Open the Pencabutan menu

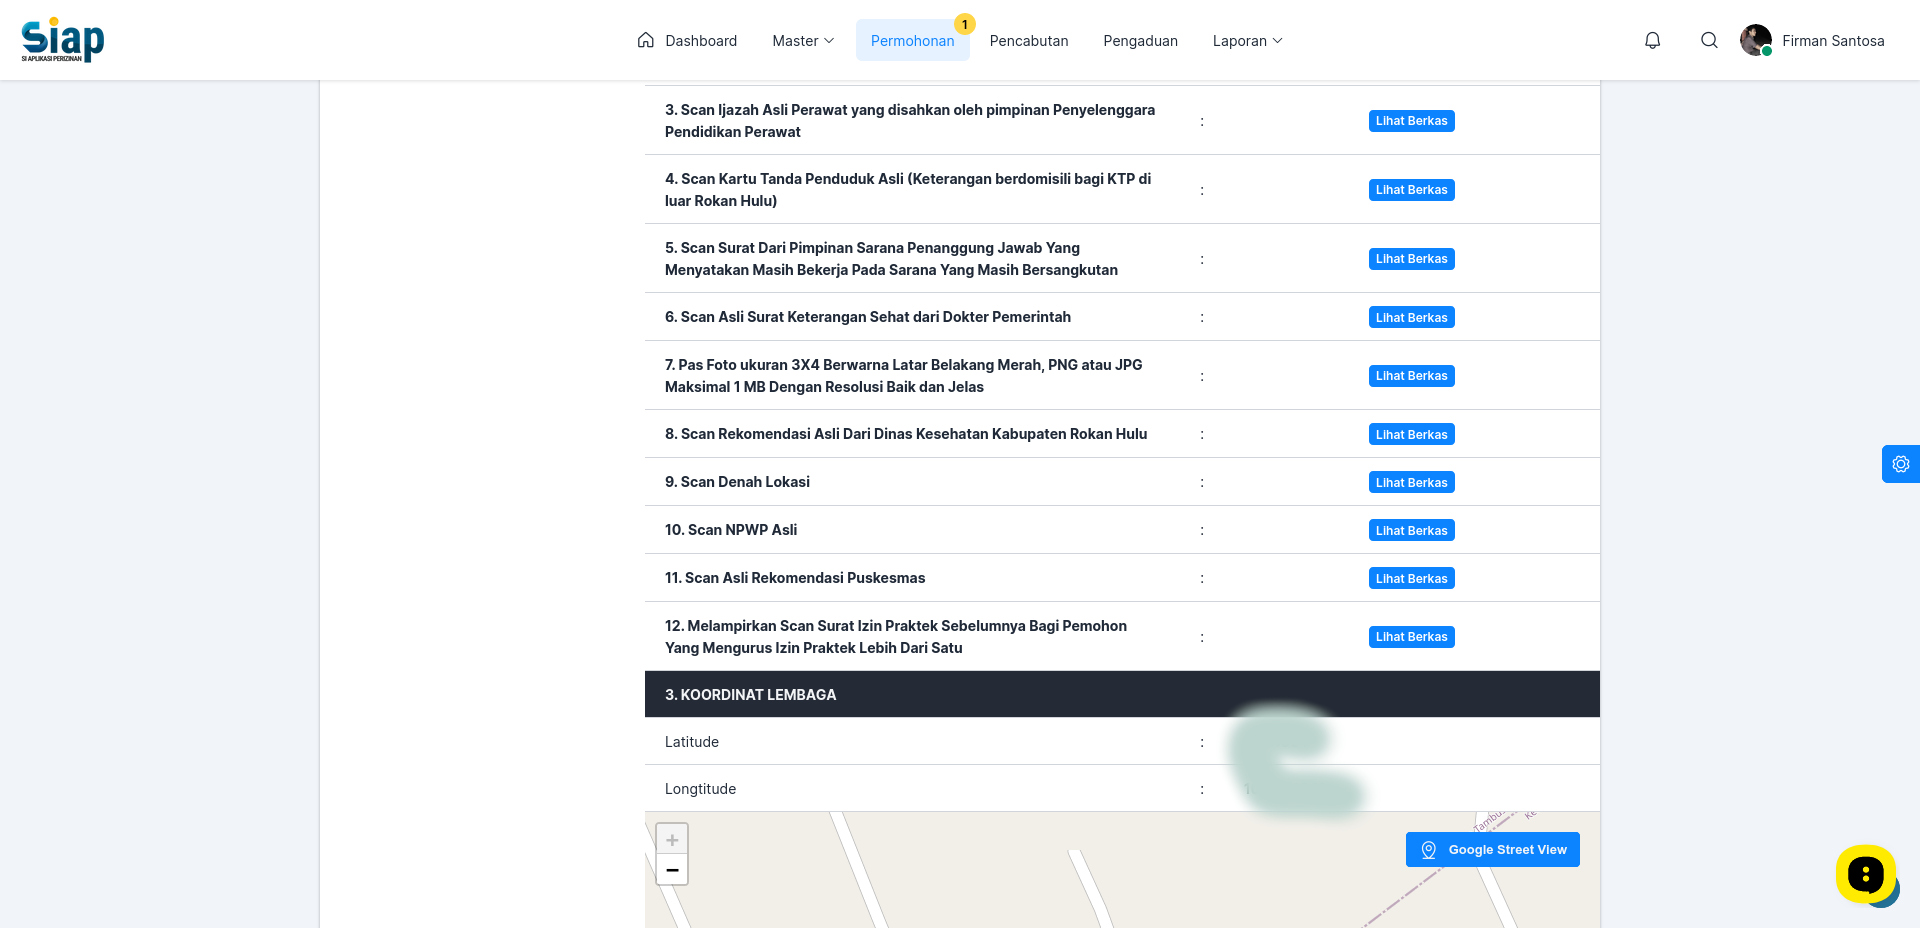[1029, 41]
